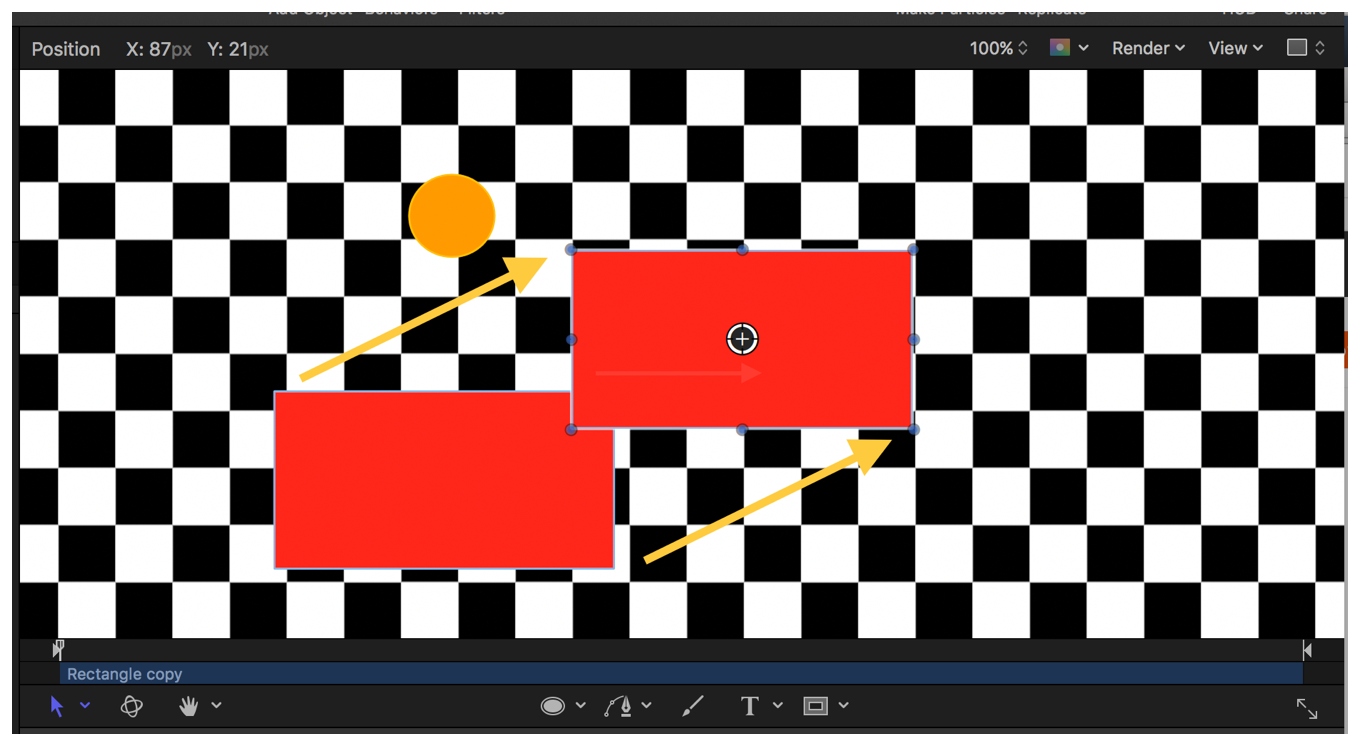Click the orange circle shape on canvas
Screen dimensions: 1360x746
[x=452, y=215]
